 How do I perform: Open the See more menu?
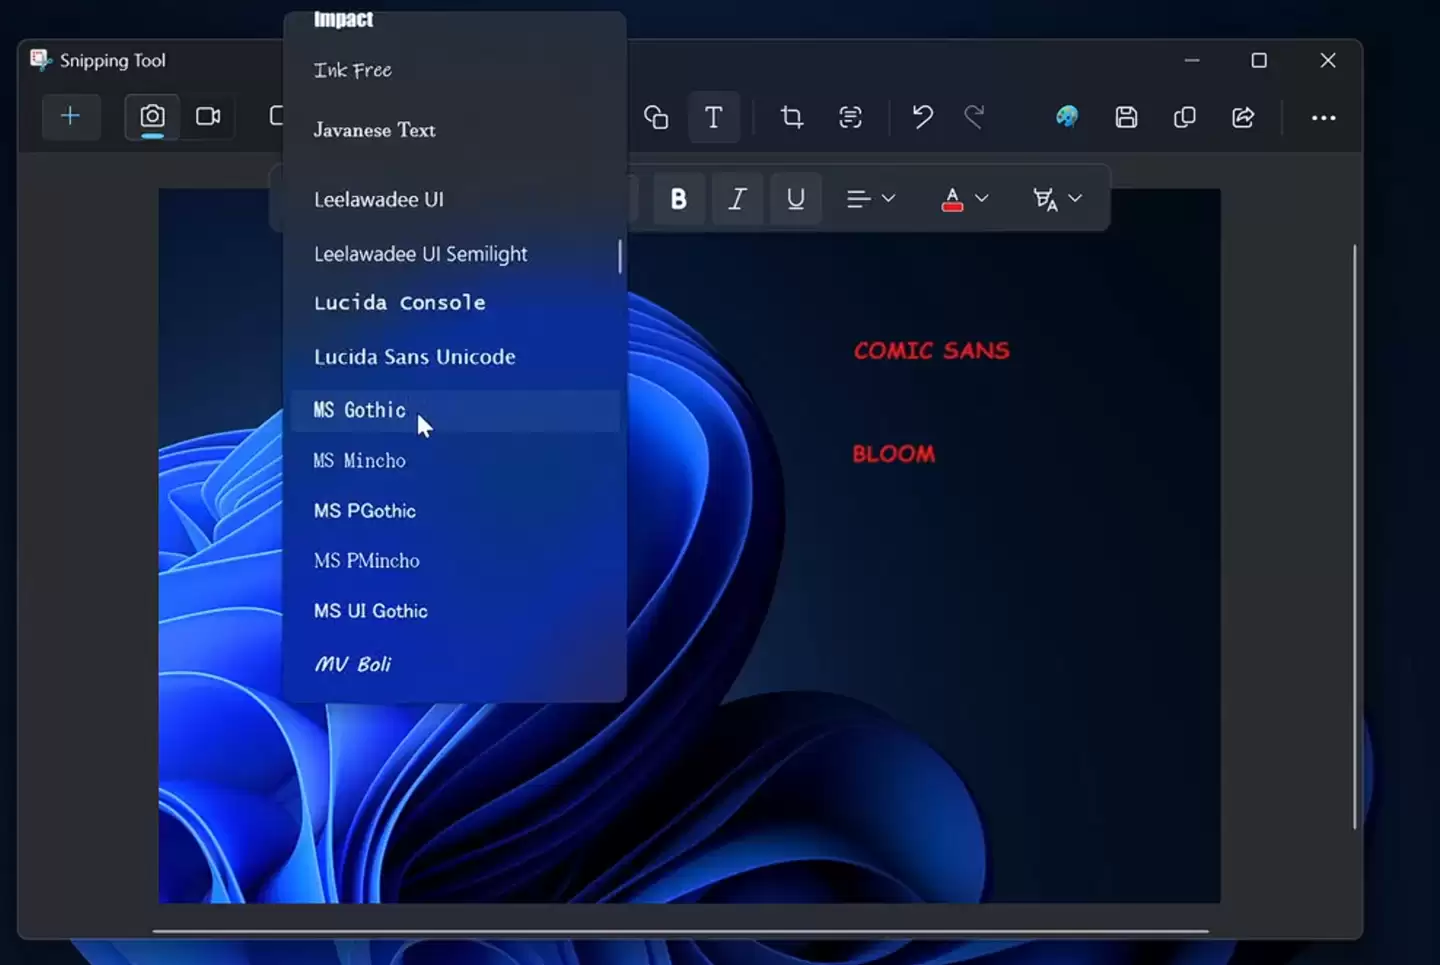[x=1322, y=117]
